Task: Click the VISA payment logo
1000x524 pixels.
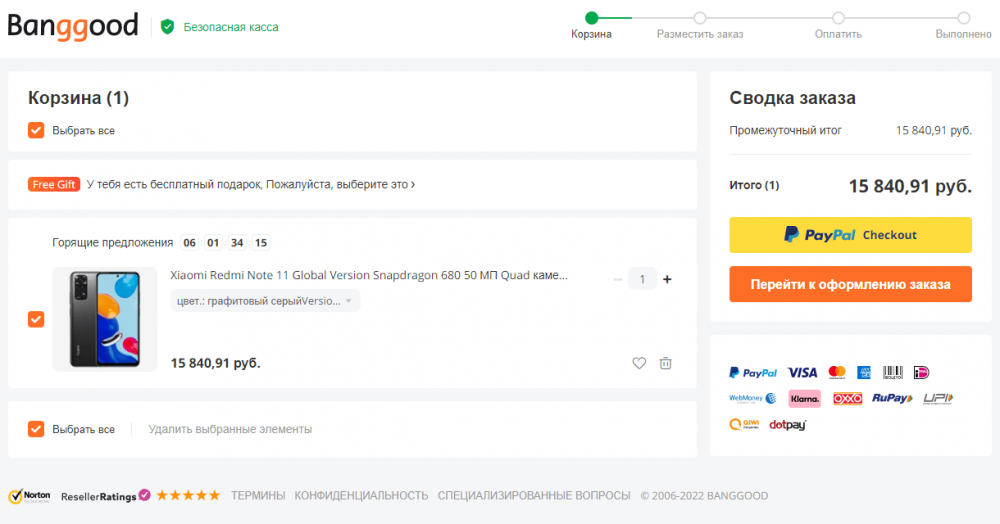Action: click(802, 372)
